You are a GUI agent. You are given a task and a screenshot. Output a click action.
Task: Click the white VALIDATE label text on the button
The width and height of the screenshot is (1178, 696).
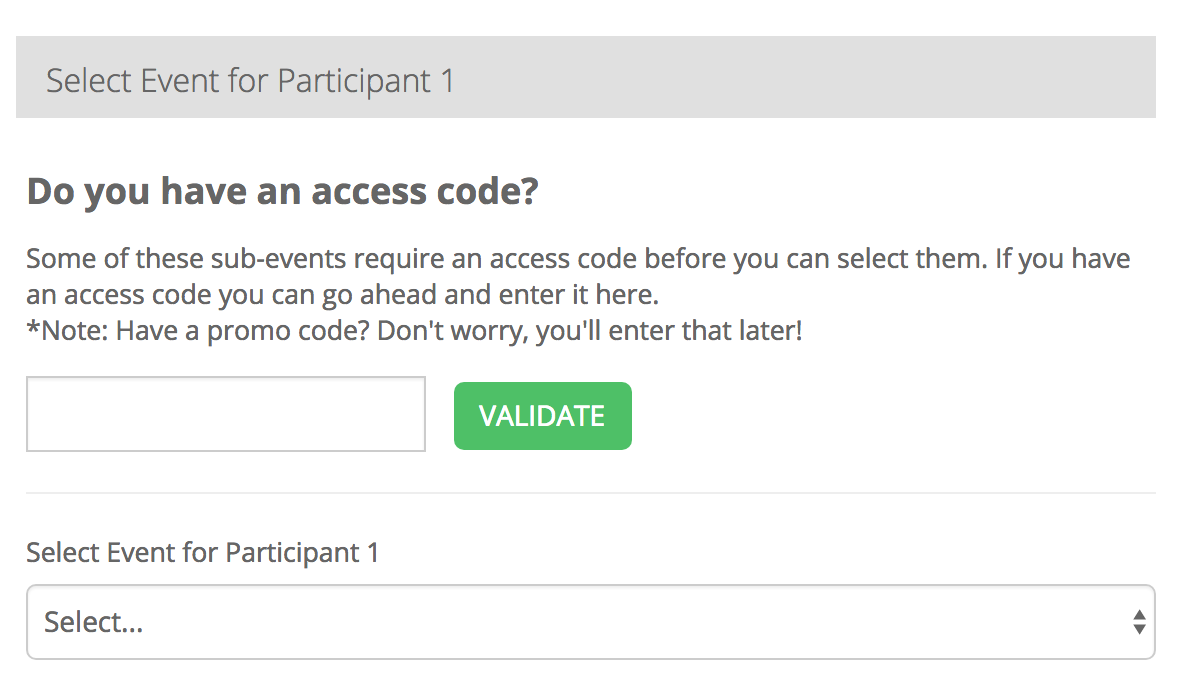(542, 416)
